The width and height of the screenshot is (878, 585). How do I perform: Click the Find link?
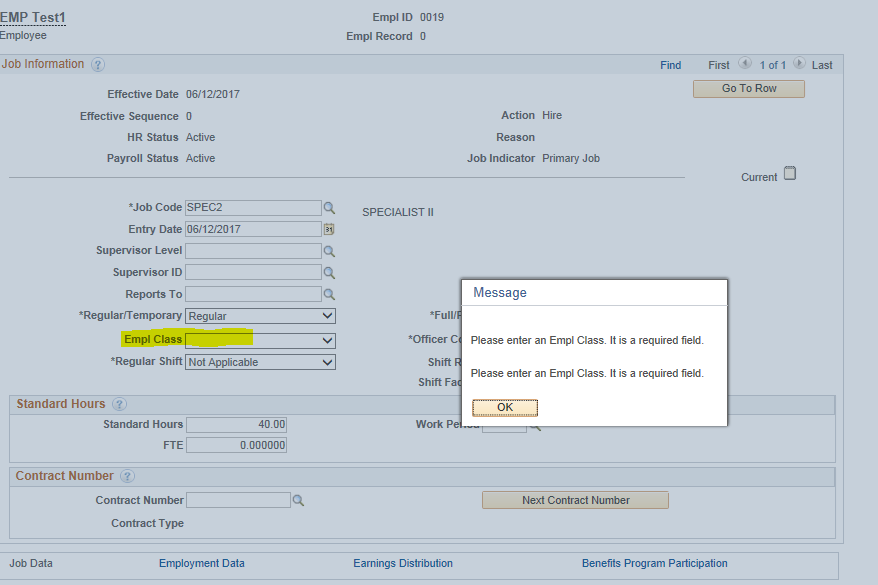(x=670, y=63)
